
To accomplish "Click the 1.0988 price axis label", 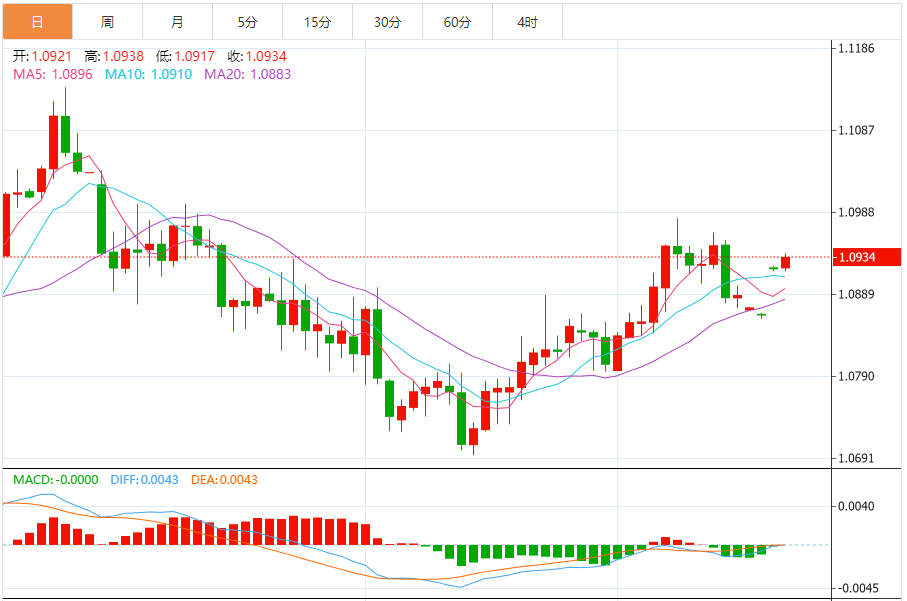I will point(856,212).
